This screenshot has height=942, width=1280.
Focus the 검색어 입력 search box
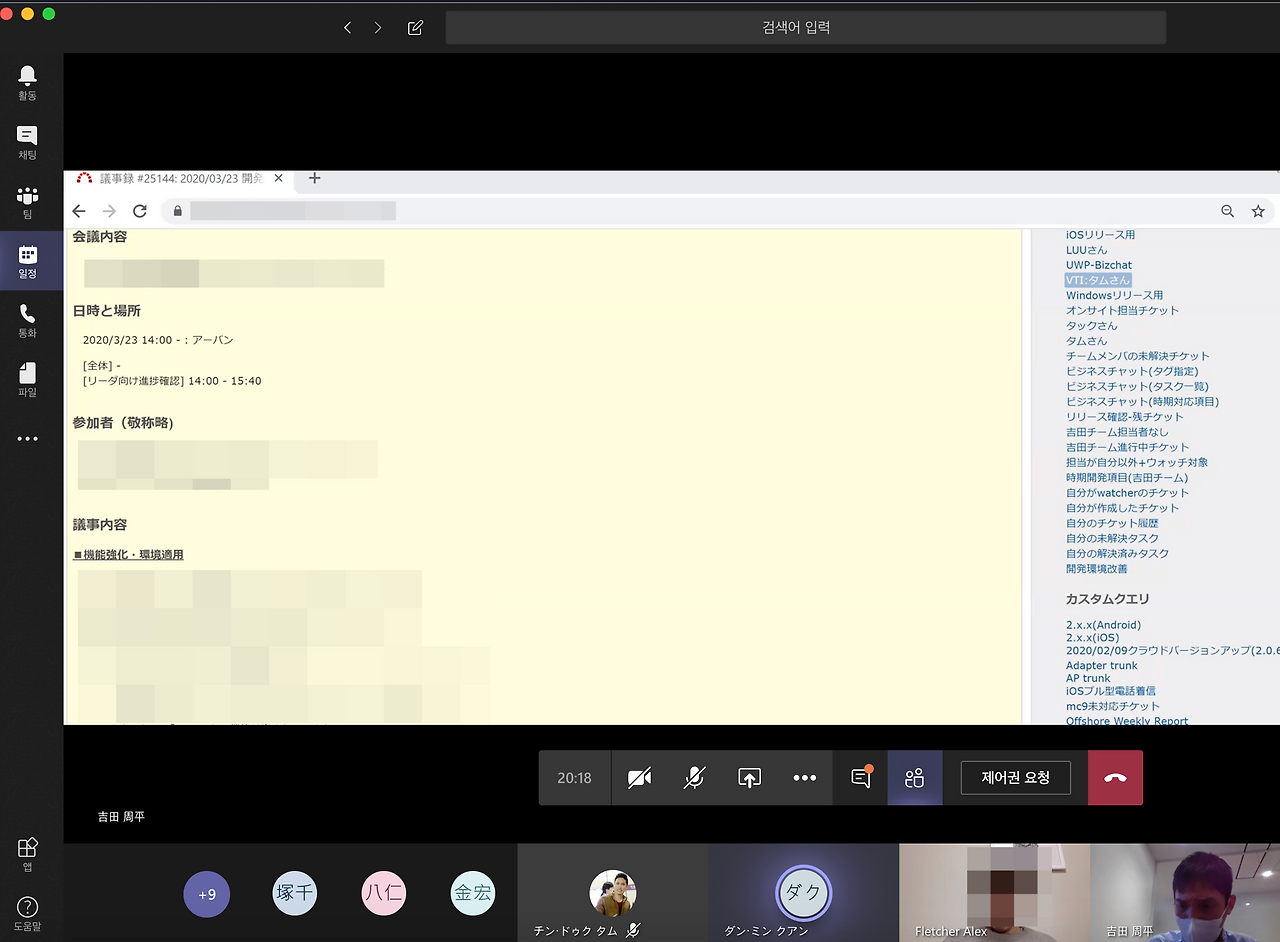805,28
